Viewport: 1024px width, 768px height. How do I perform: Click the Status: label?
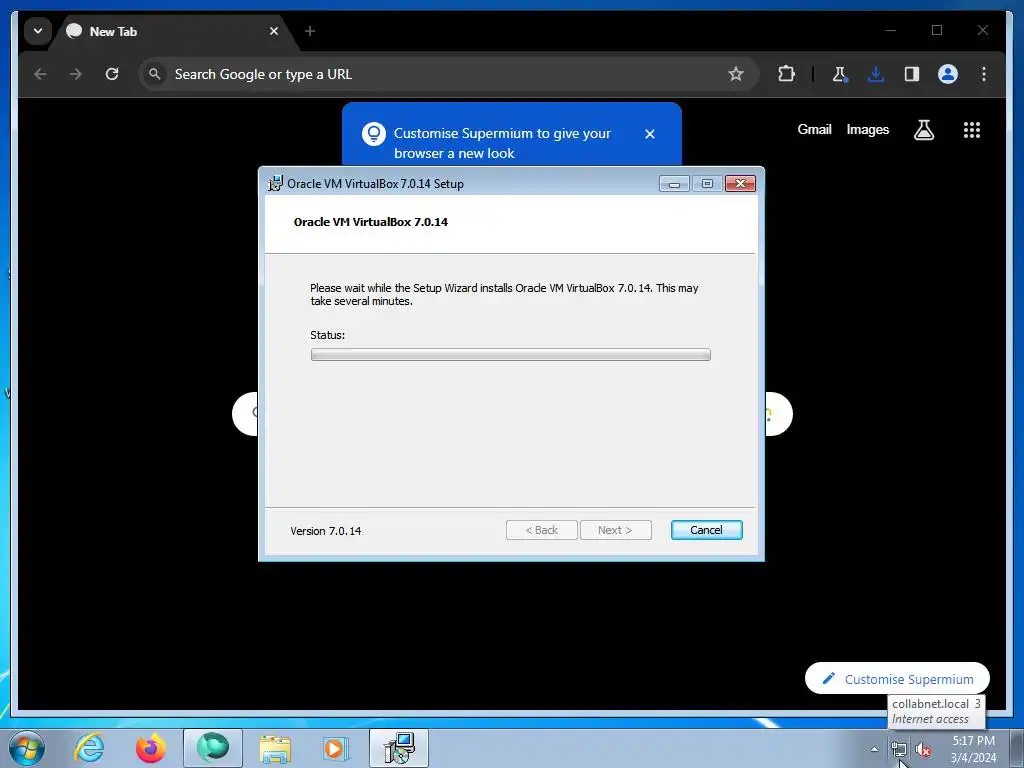(x=327, y=335)
